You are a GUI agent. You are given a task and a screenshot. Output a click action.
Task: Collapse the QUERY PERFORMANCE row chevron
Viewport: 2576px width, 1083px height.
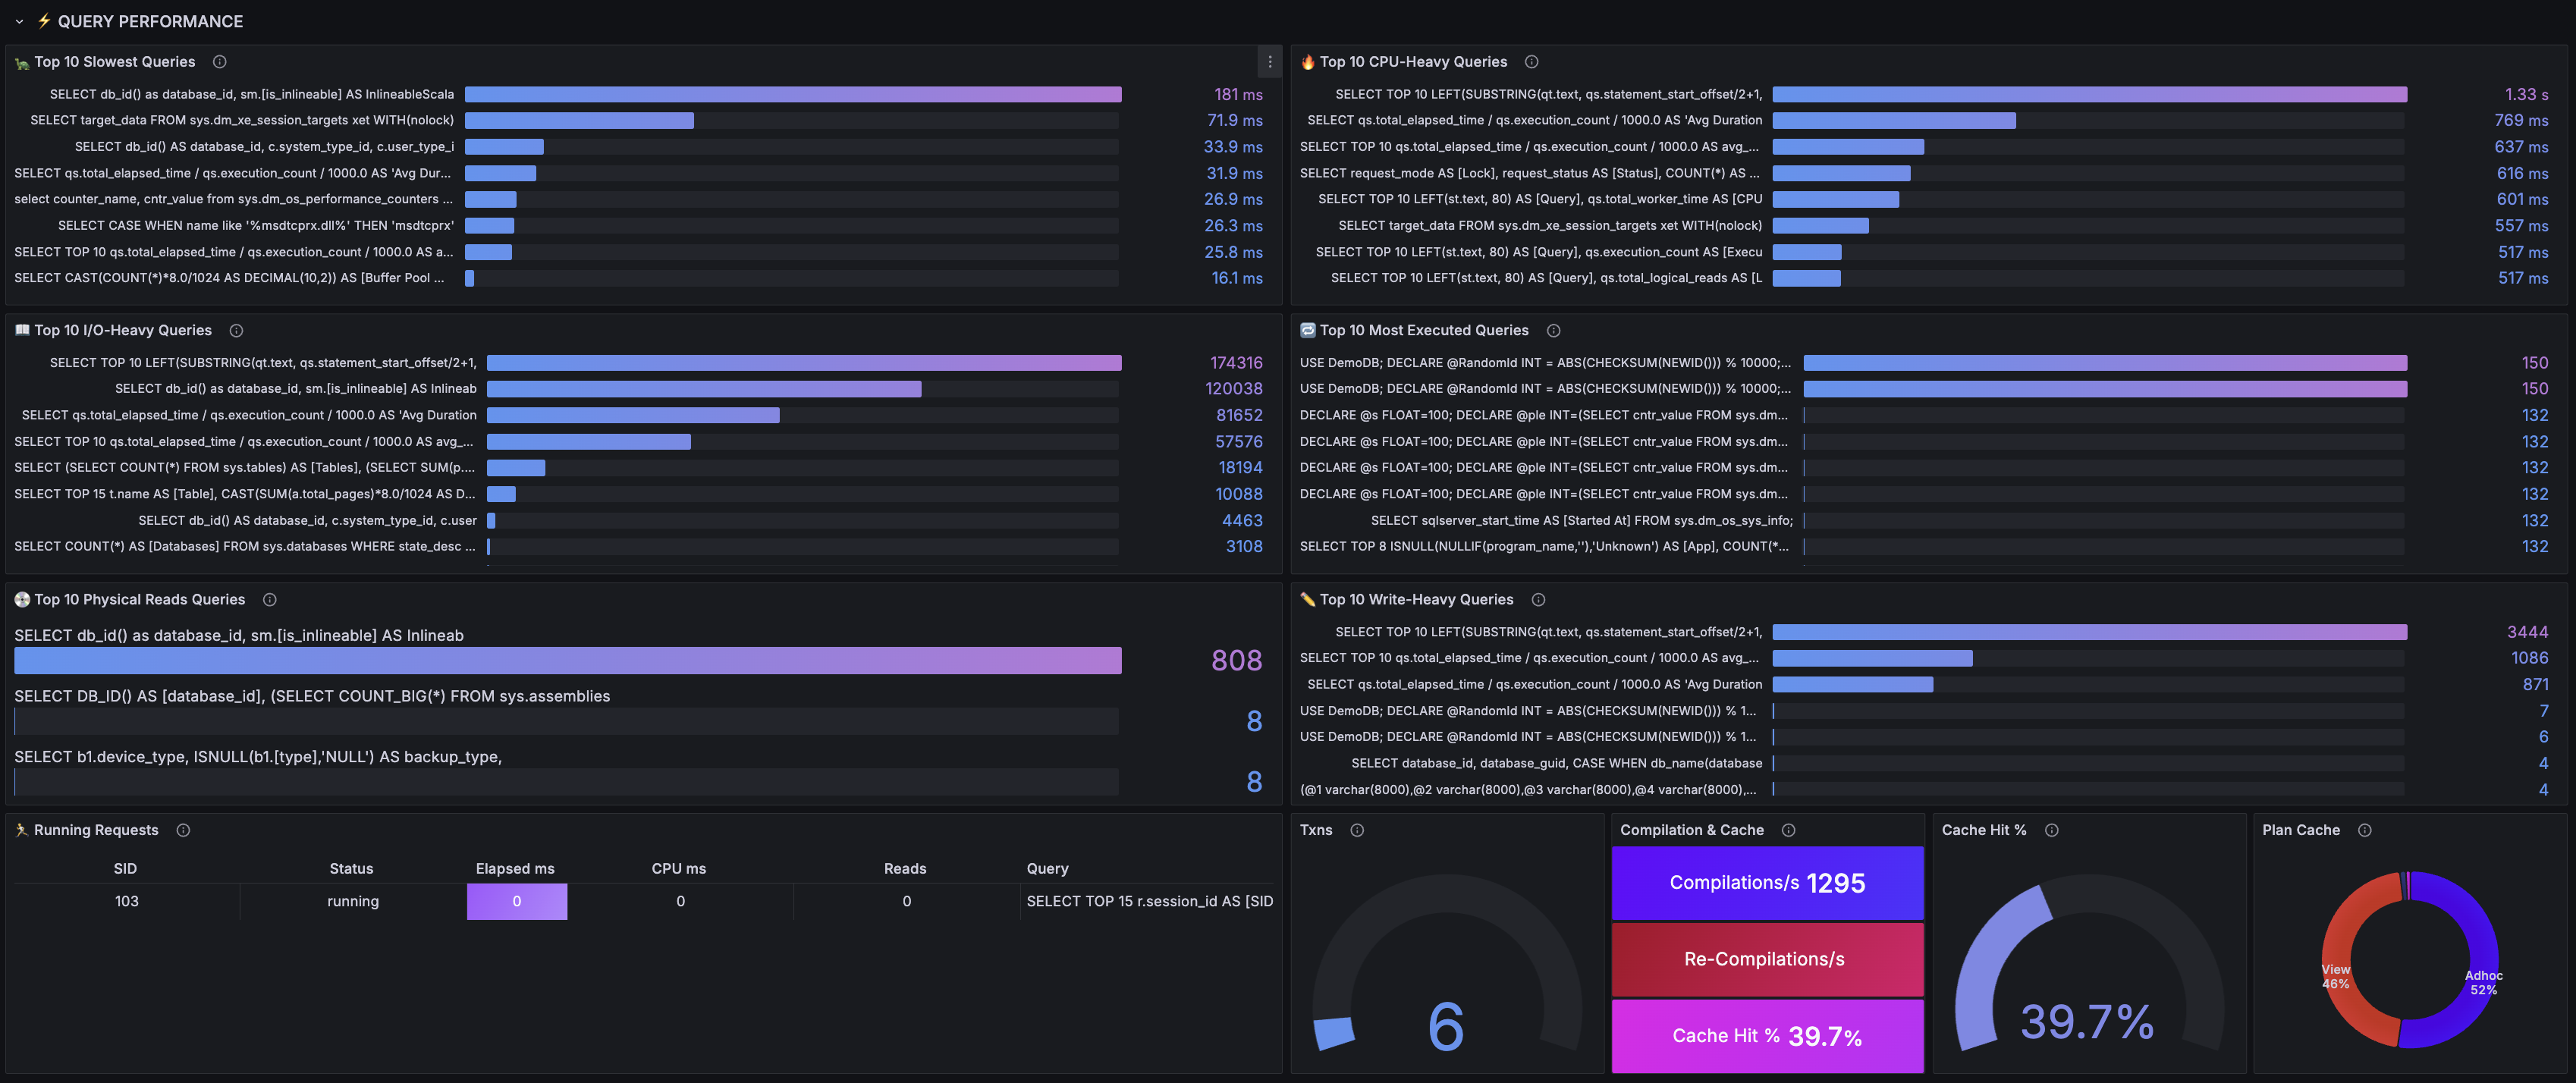[x=19, y=21]
